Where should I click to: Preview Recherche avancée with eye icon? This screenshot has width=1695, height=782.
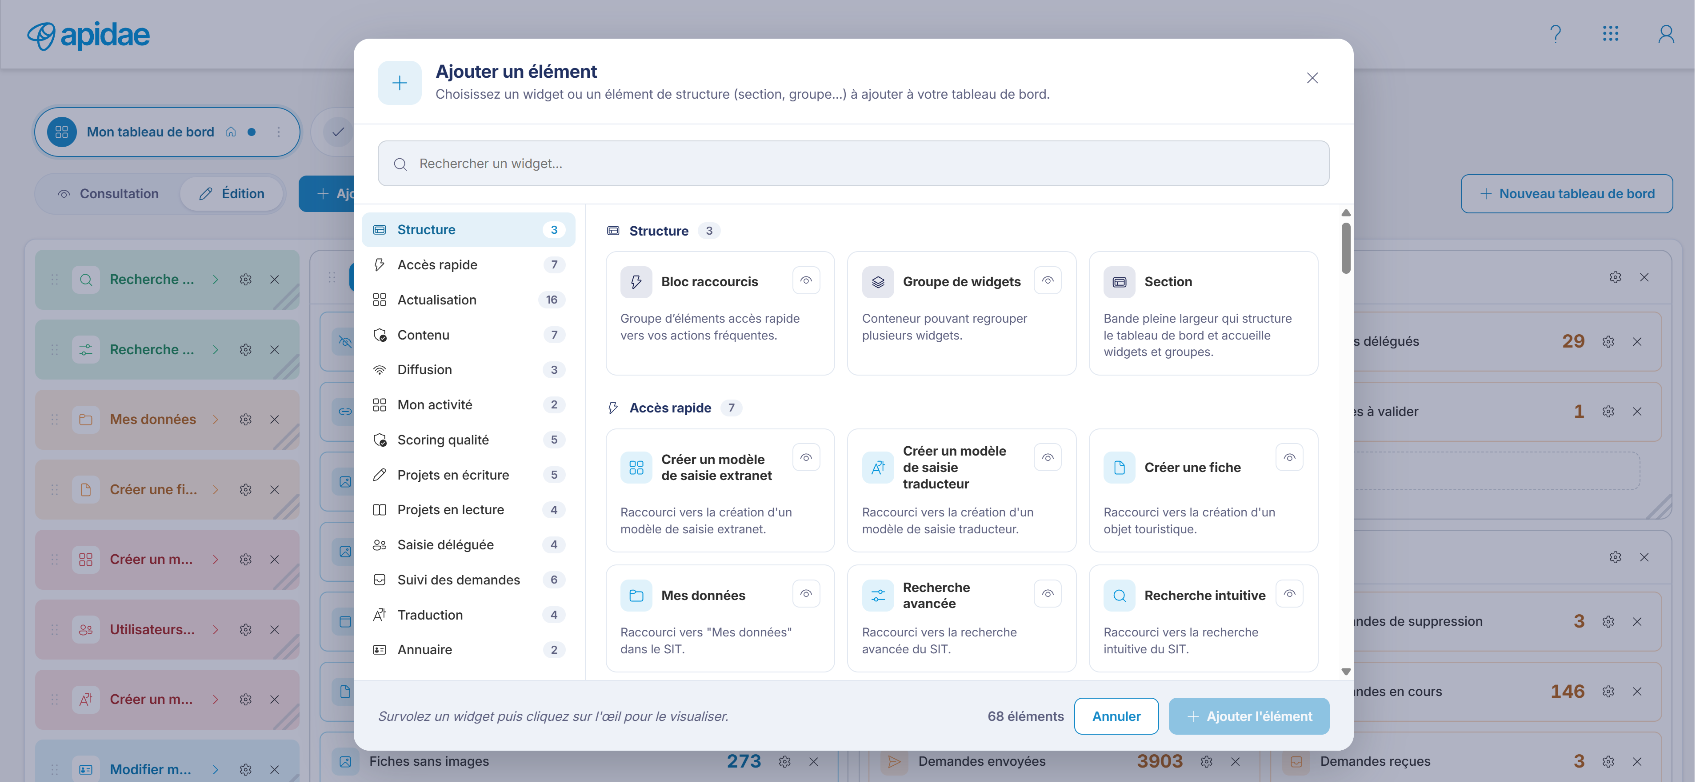pyautogui.click(x=1048, y=593)
